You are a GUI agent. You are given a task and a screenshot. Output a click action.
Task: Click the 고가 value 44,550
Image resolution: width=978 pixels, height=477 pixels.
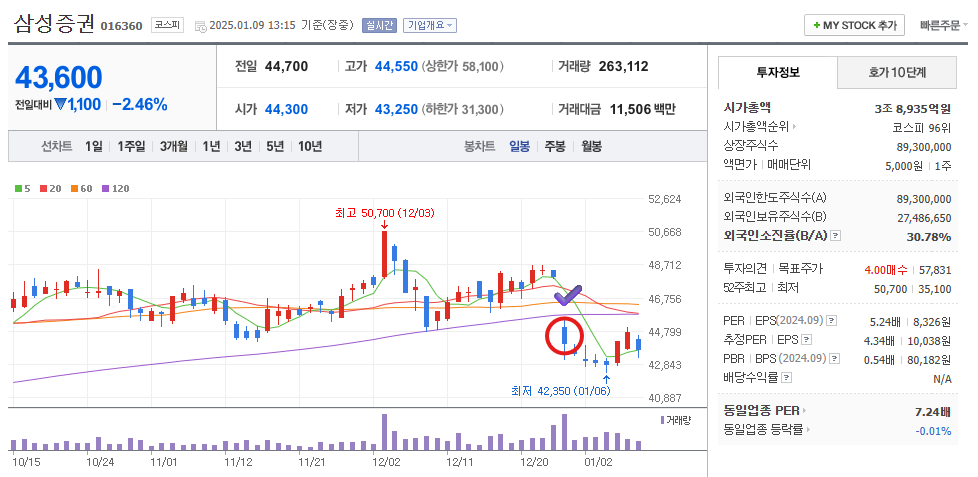pos(396,66)
